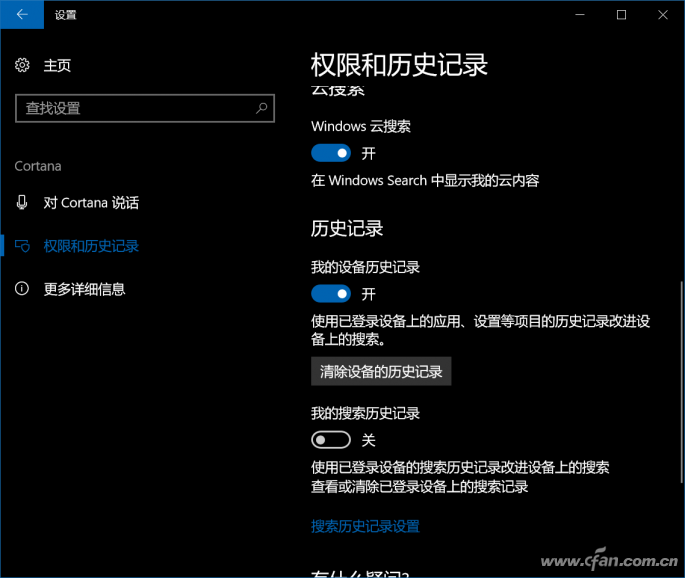
Task: Click the info icon beside 更多详细信息
Action: coord(23,289)
